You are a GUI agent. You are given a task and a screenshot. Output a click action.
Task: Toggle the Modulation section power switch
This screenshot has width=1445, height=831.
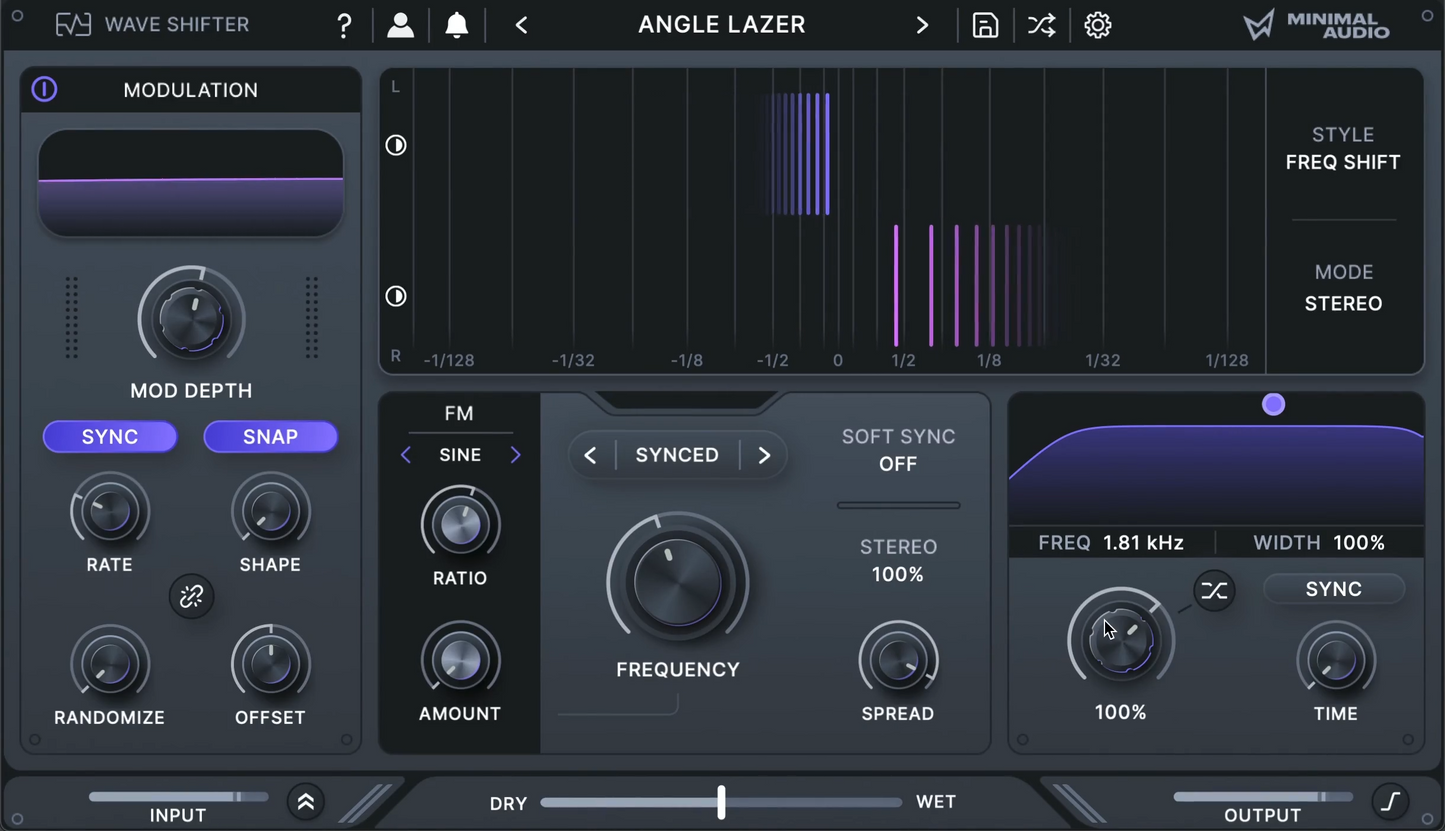click(x=44, y=89)
